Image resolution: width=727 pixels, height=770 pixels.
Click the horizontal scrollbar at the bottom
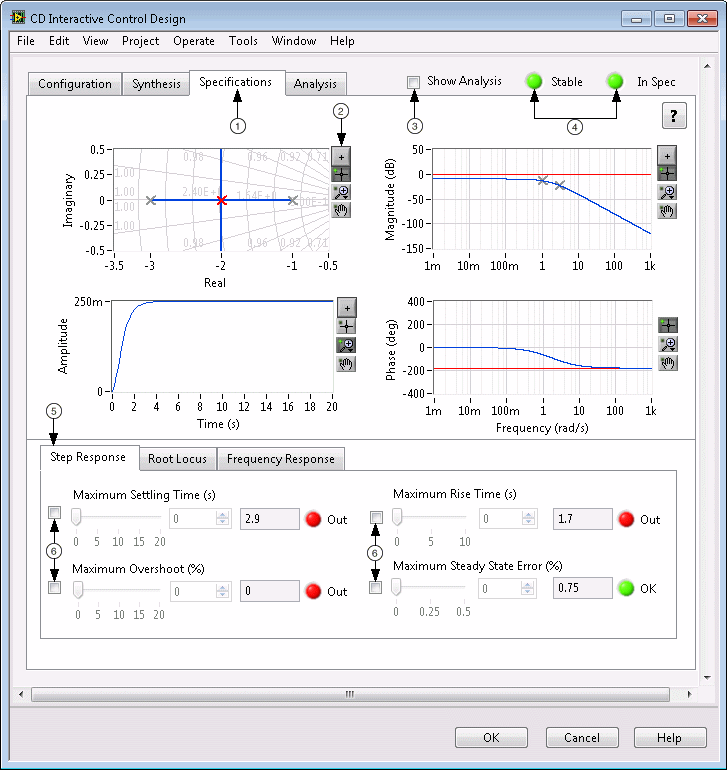pyautogui.click(x=350, y=693)
